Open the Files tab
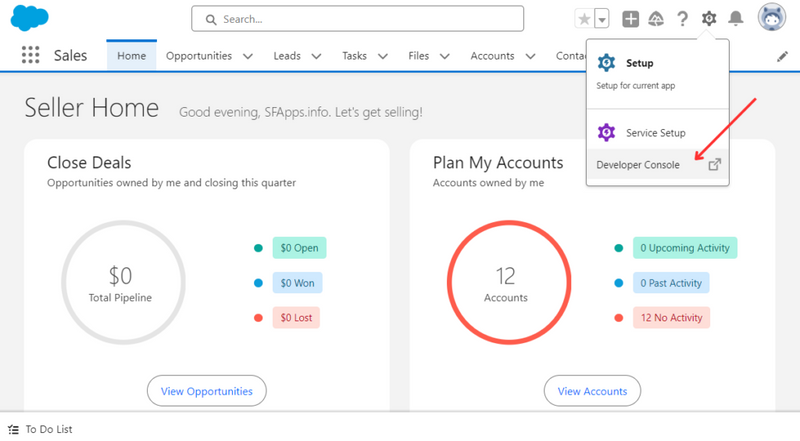 (418, 56)
